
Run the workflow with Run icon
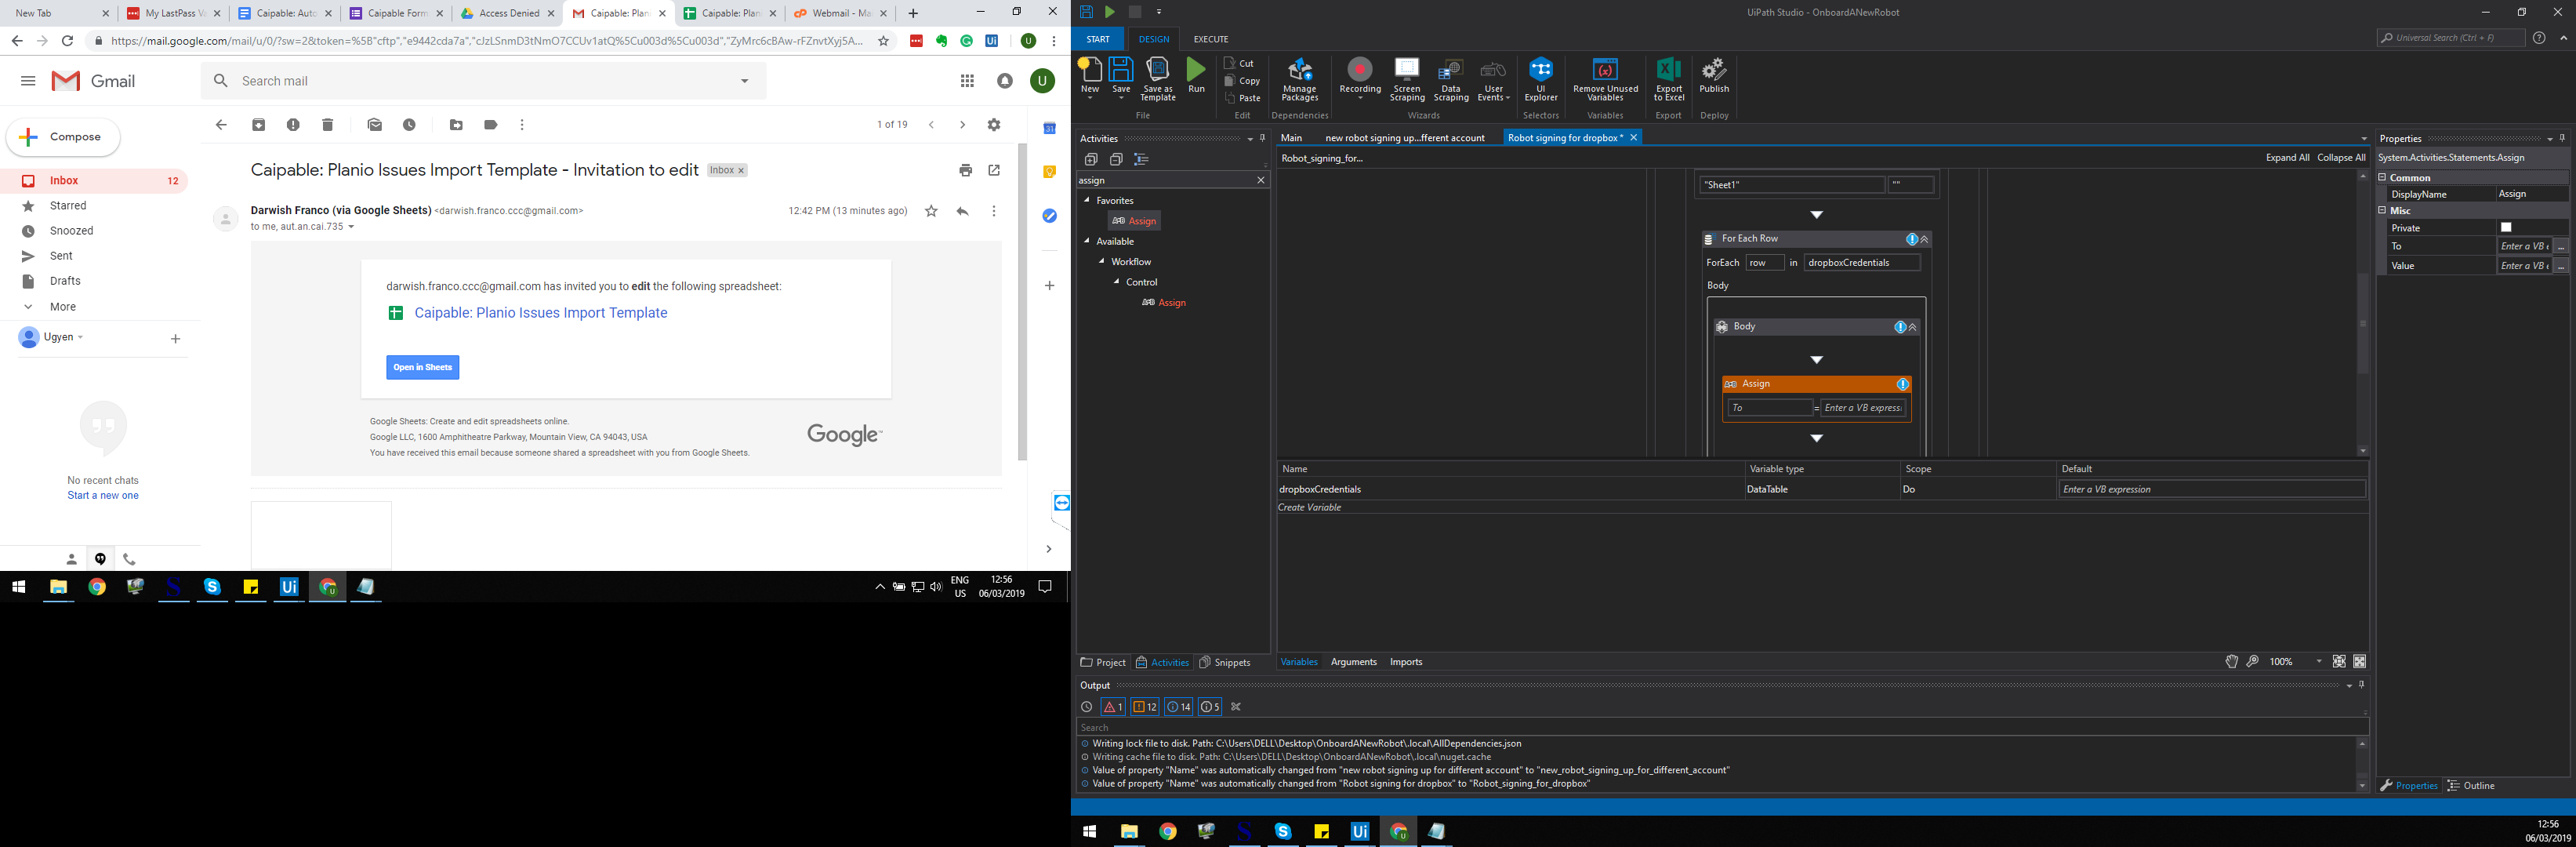(1196, 76)
